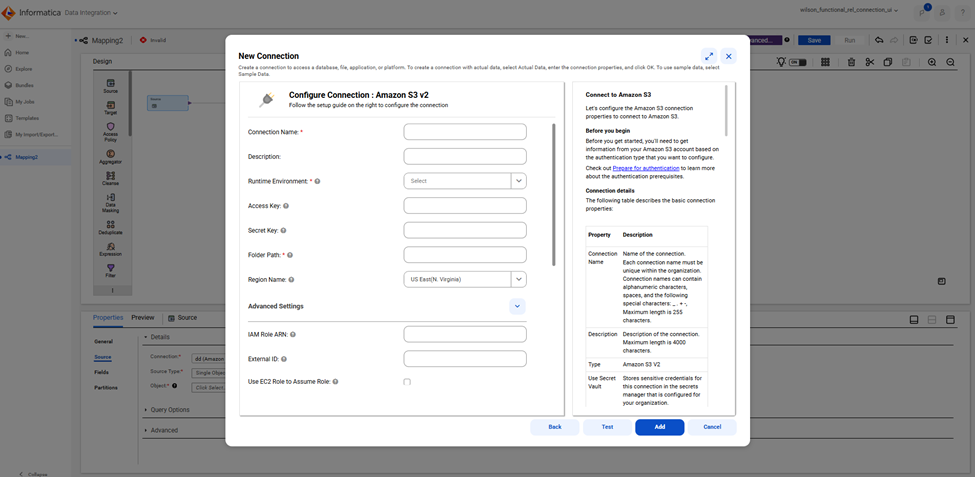Viewport: 975px width, 477px height.
Task: Select the Fields properties tab
Action: (101, 373)
